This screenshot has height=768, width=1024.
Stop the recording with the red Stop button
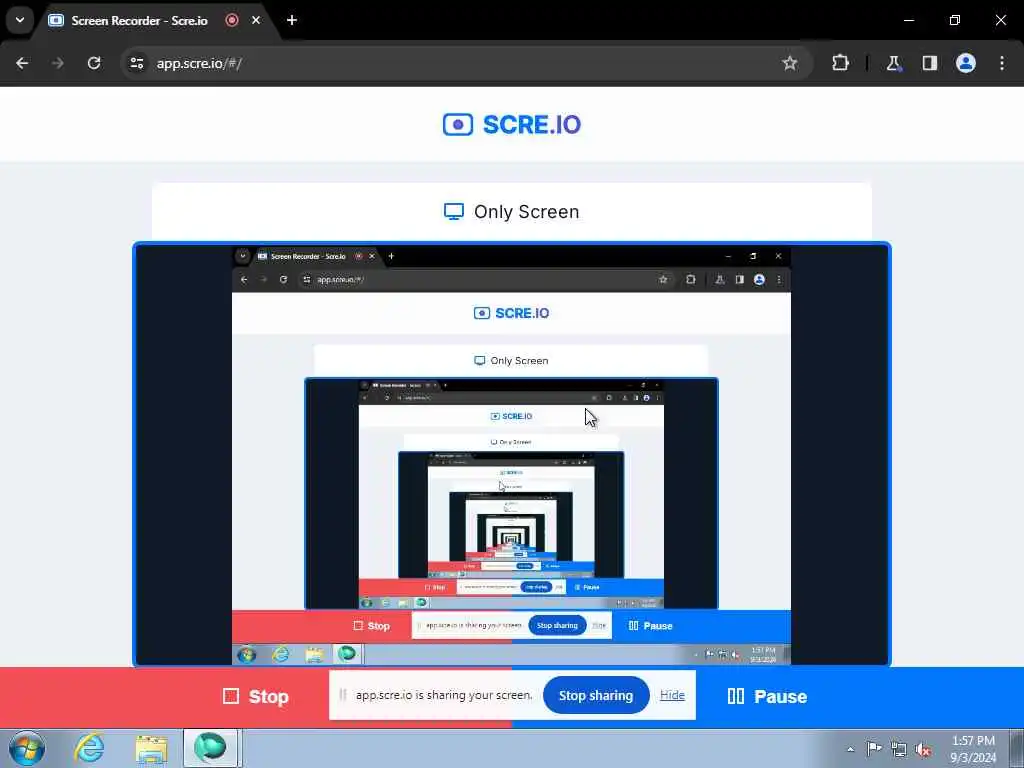pyautogui.click(x=255, y=696)
